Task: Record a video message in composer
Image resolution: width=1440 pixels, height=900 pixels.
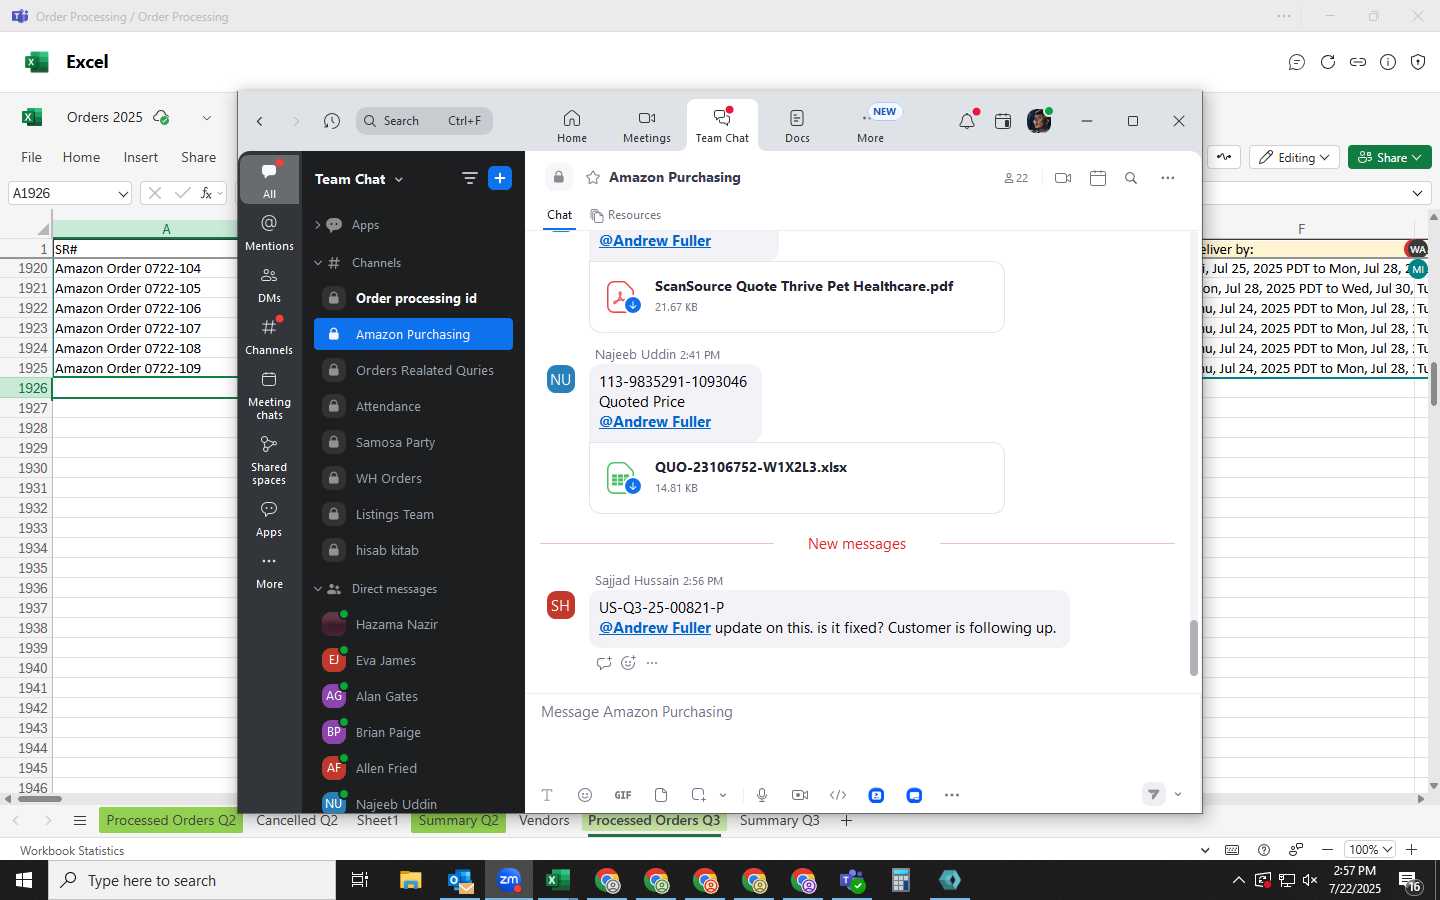Action: tap(800, 795)
